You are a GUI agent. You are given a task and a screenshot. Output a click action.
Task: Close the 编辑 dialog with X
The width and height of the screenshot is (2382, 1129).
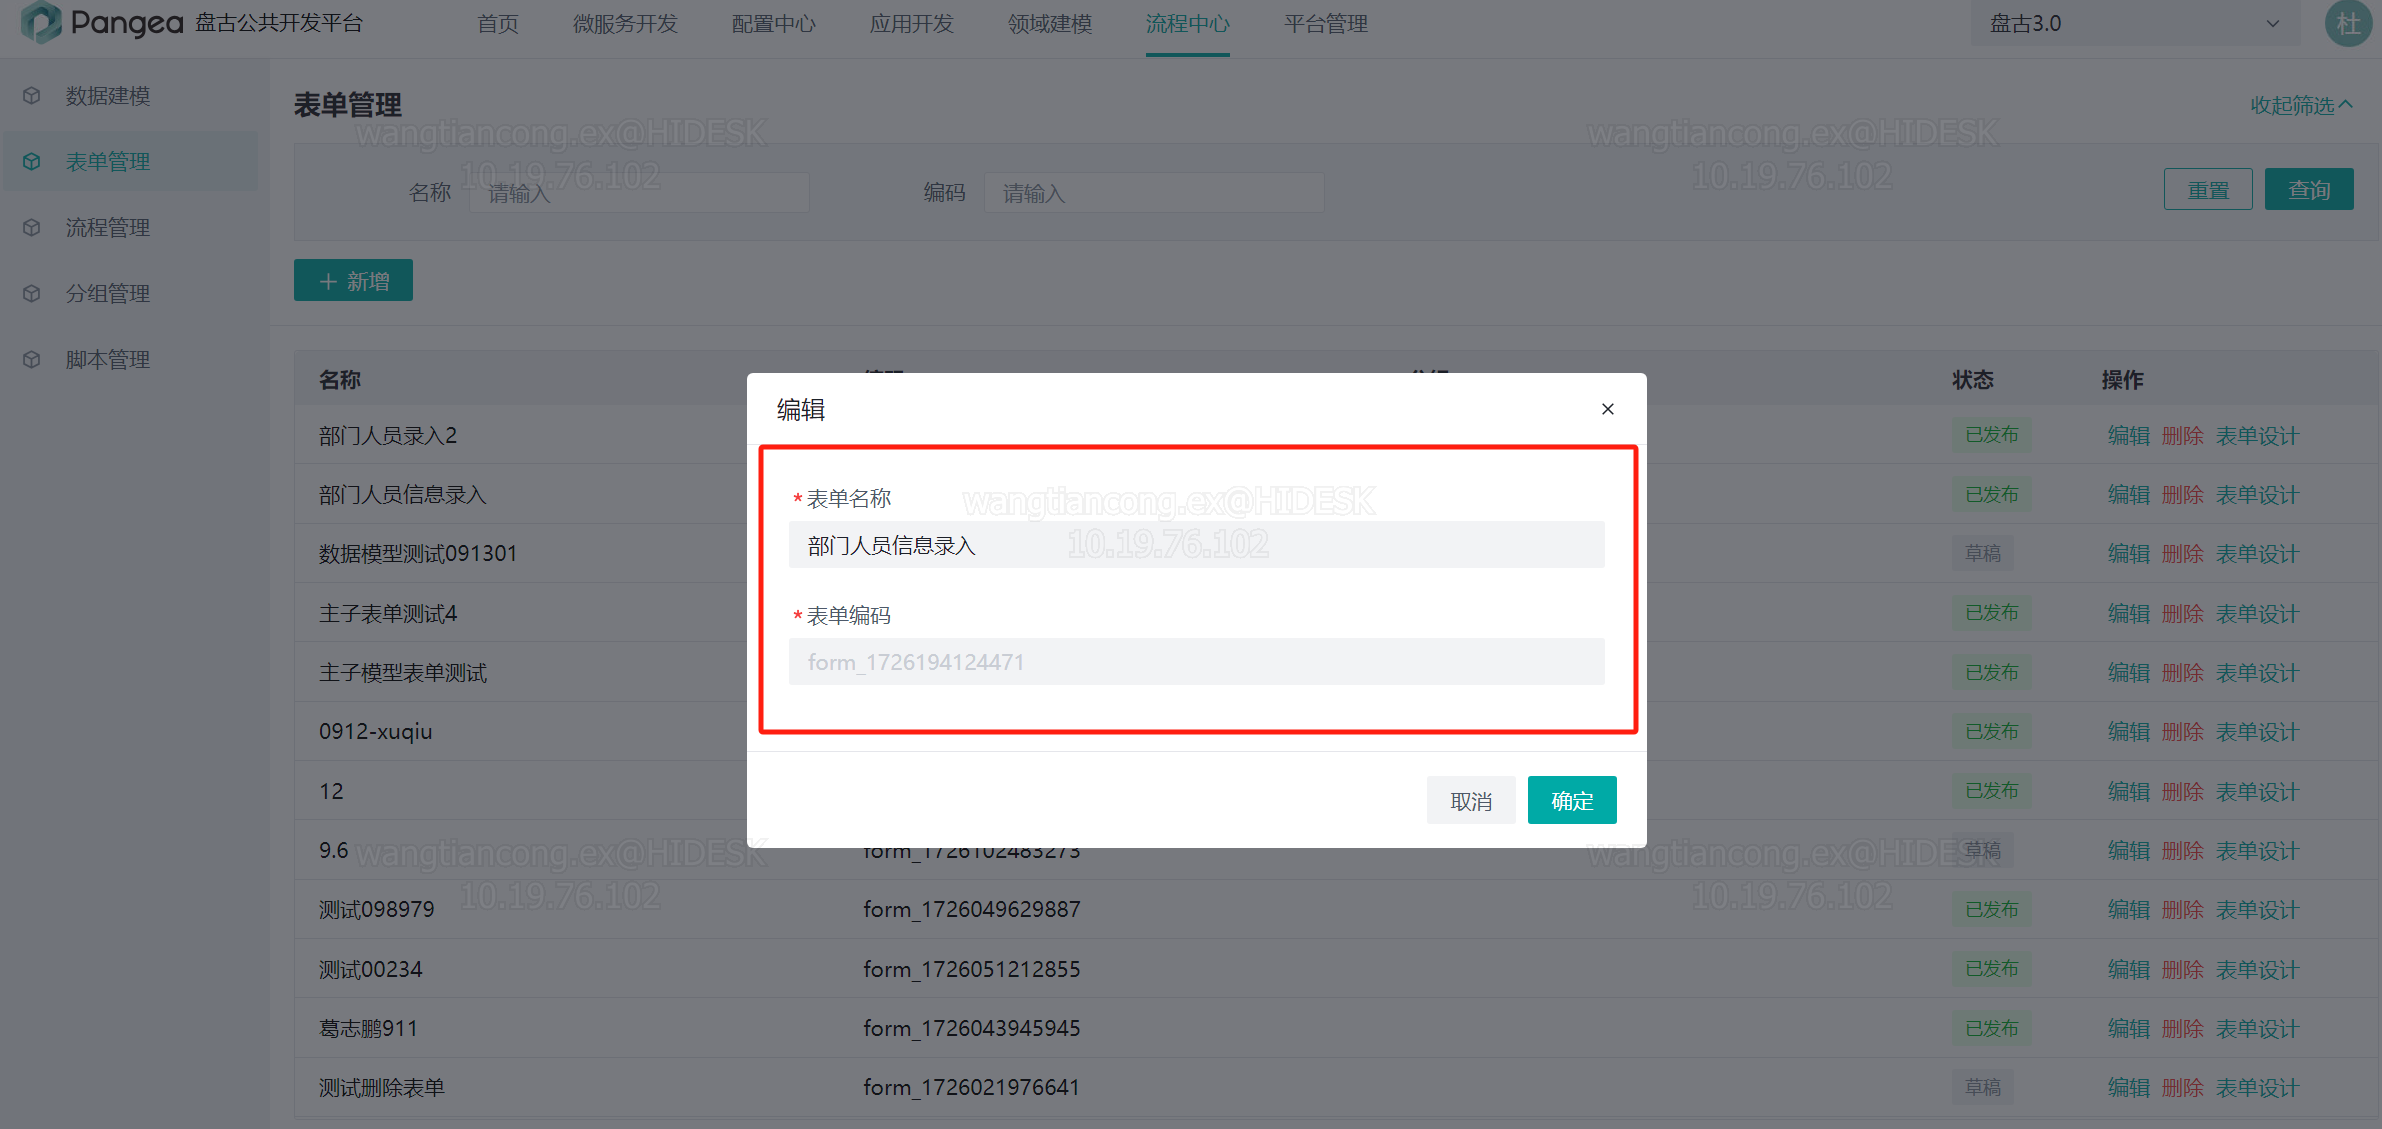1608,409
